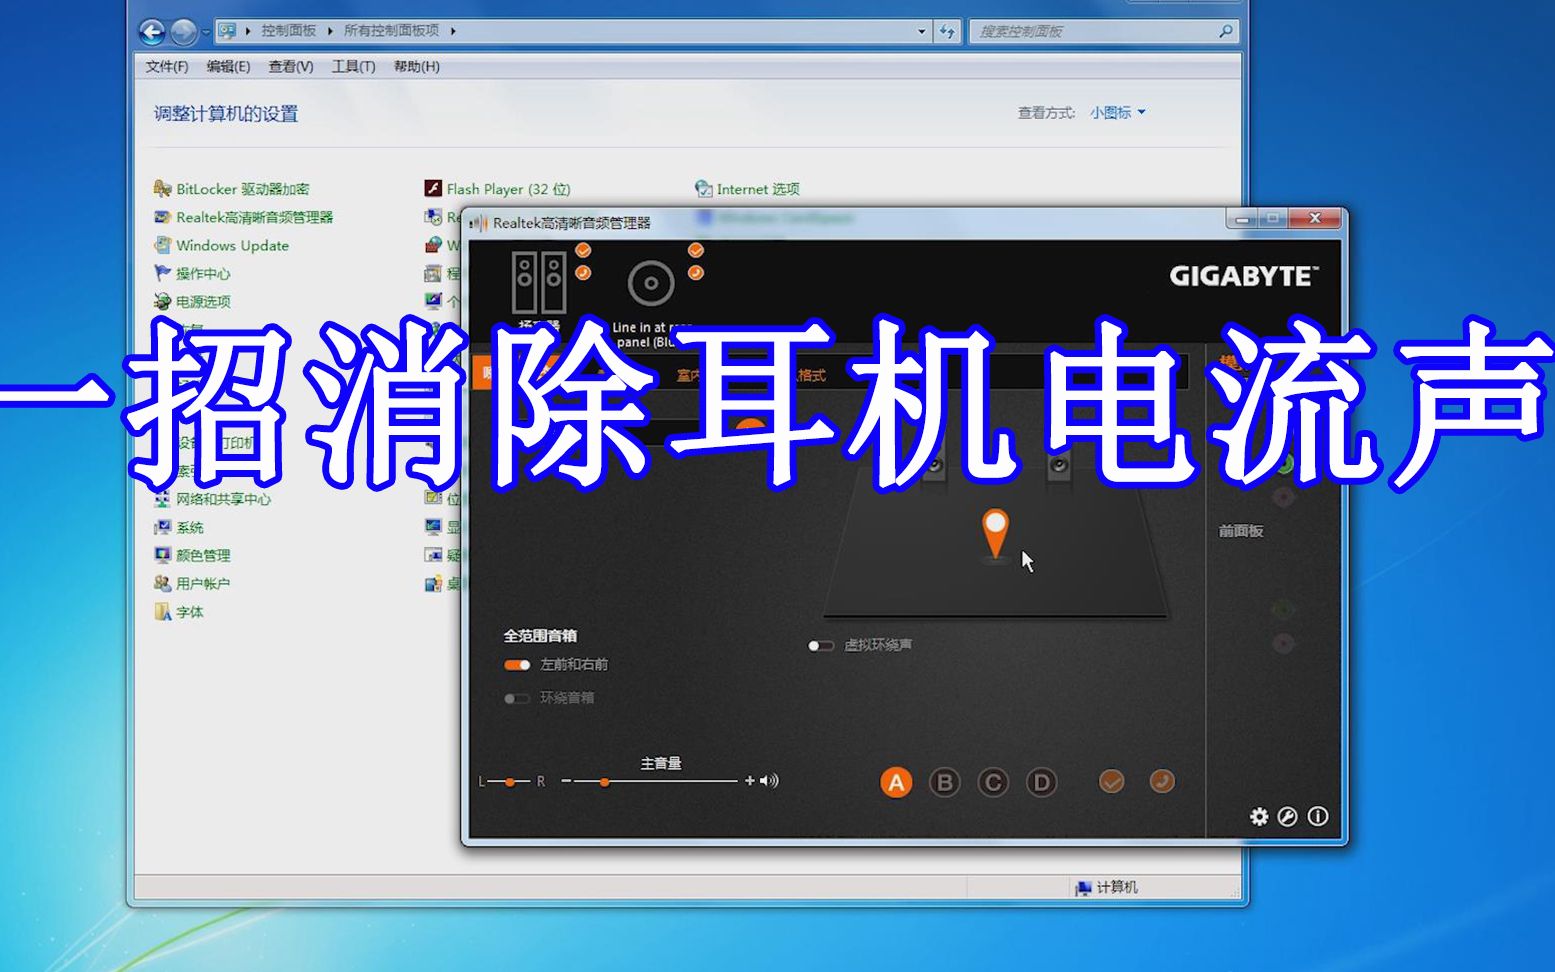Click the L-R balance slider handle
The width and height of the screenshot is (1555, 972).
(510, 782)
